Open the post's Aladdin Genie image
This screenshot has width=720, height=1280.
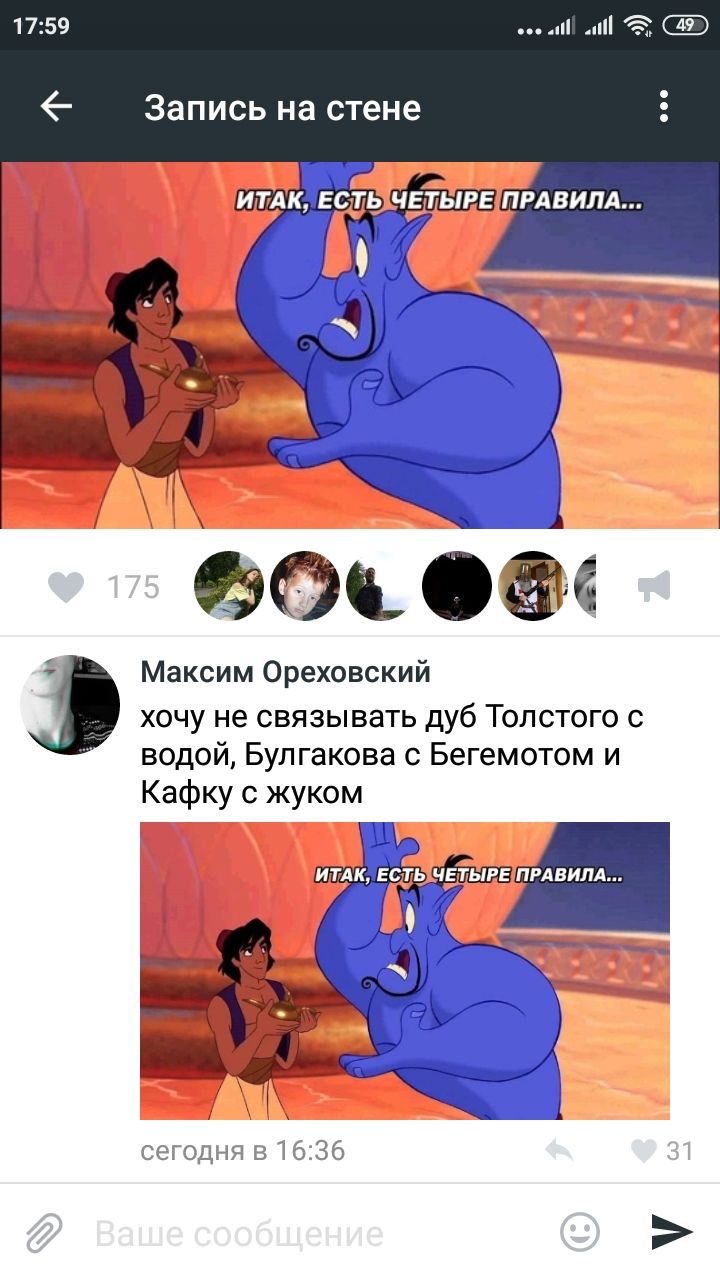[360, 345]
